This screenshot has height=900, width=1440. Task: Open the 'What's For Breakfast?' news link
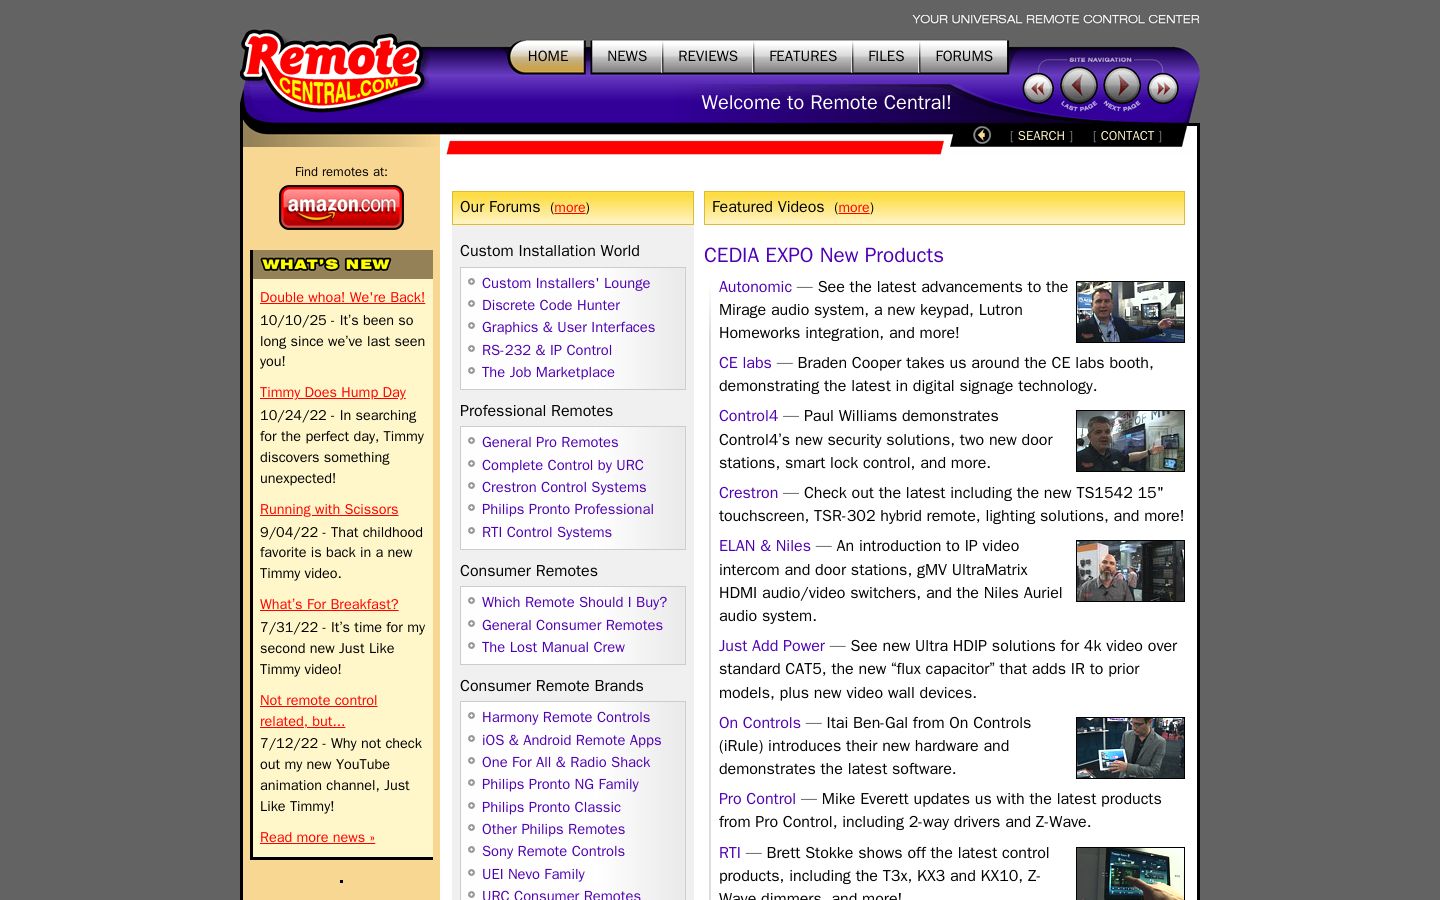coord(329,604)
